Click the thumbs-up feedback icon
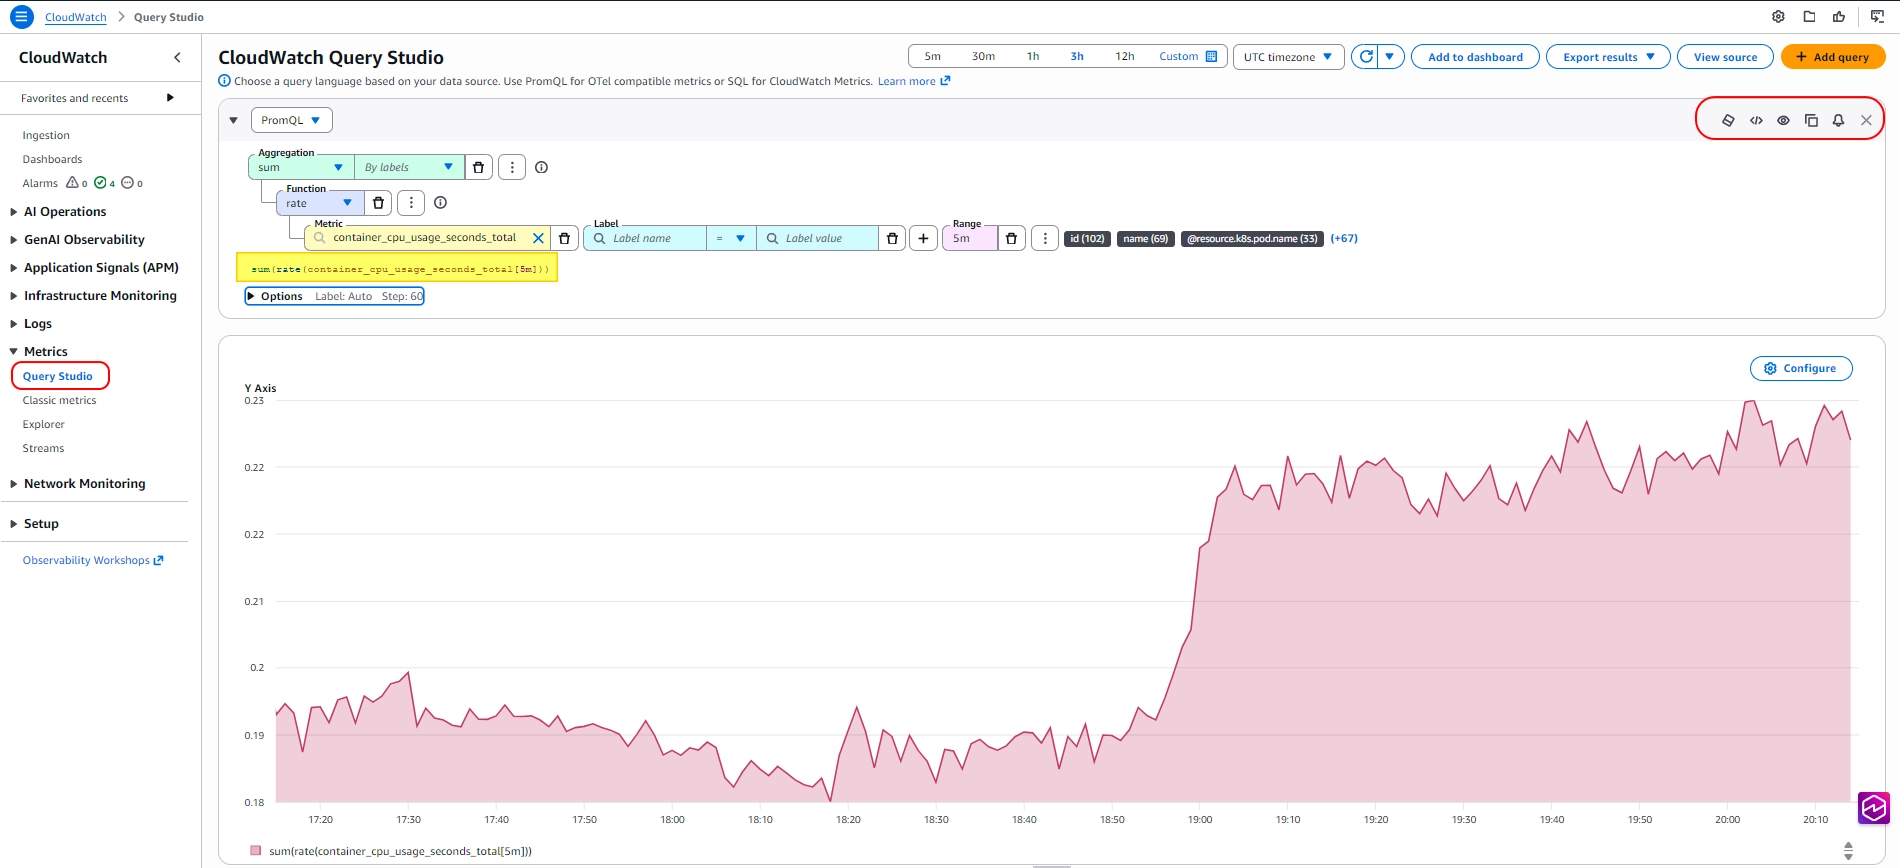The width and height of the screenshot is (1900, 868). tap(1839, 17)
